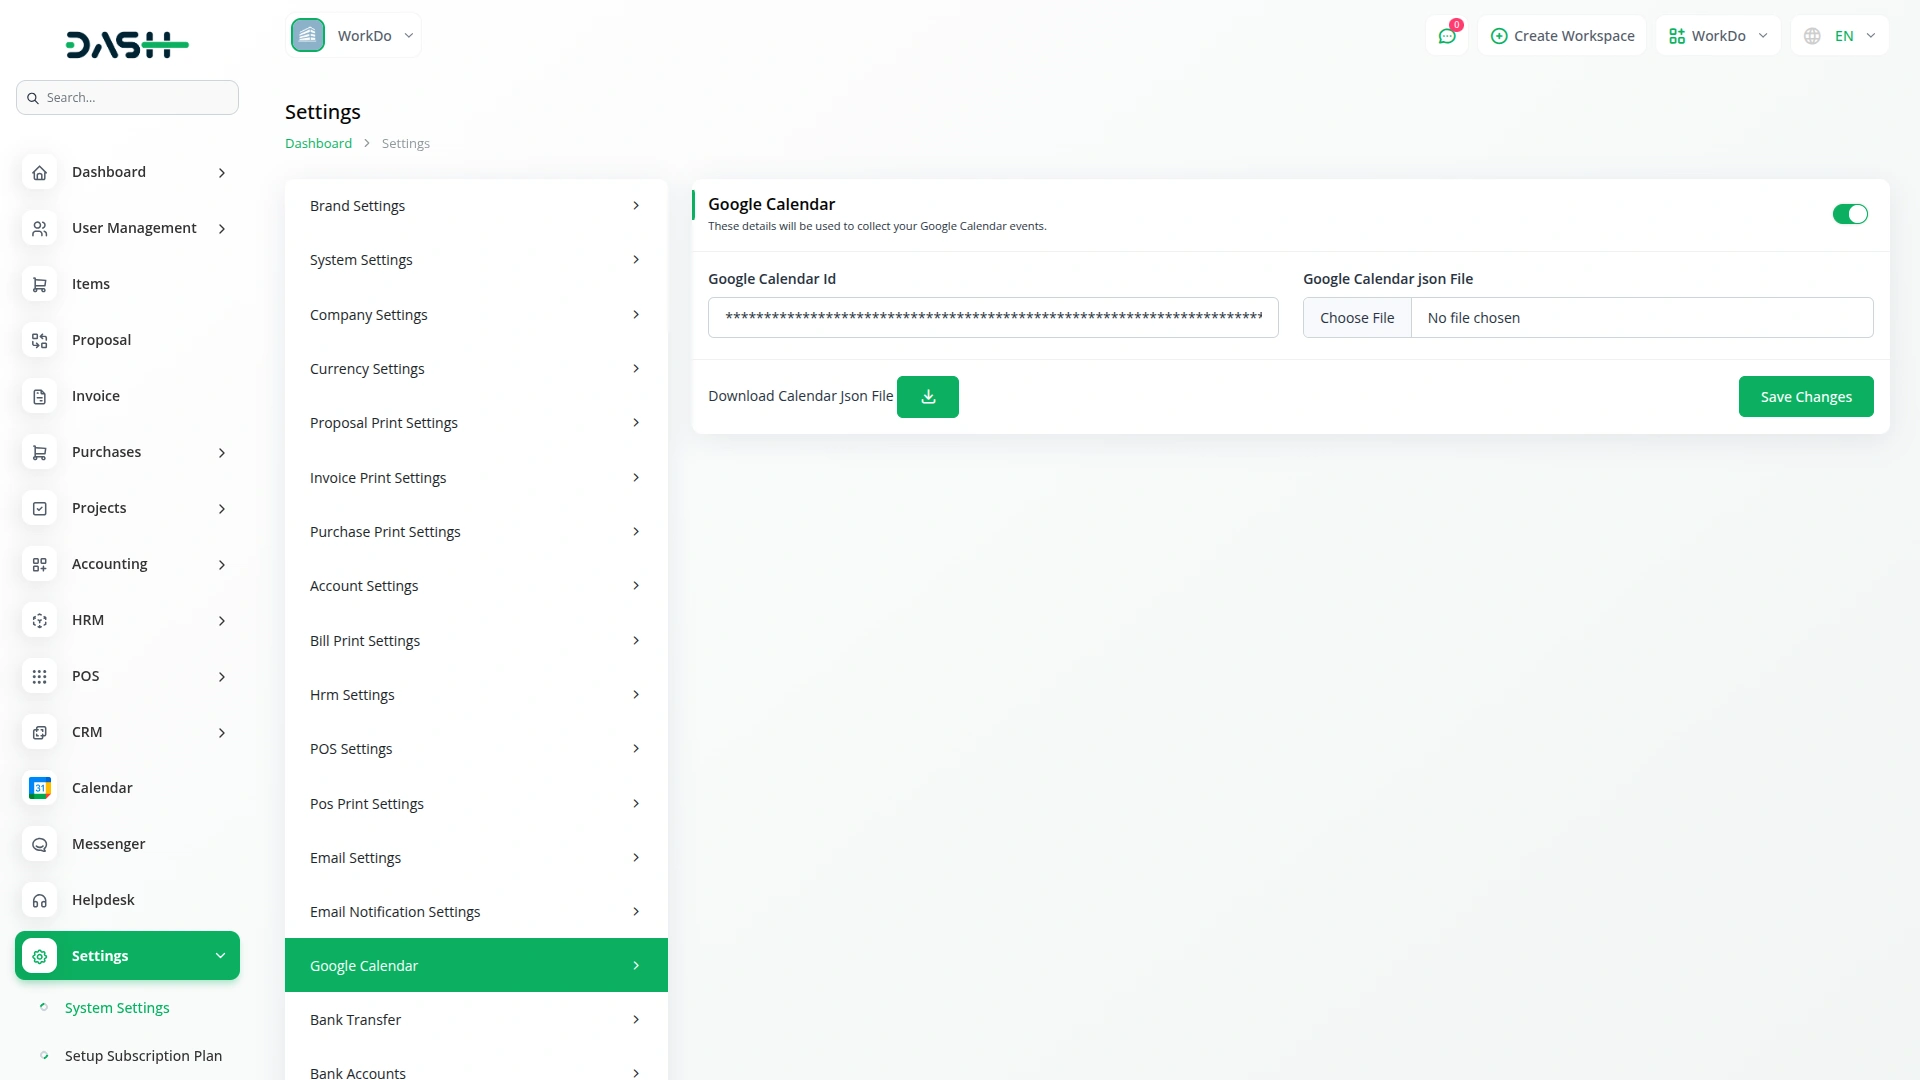Click the chat messages icon in header
The height and width of the screenshot is (1080, 1920).
click(1447, 36)
